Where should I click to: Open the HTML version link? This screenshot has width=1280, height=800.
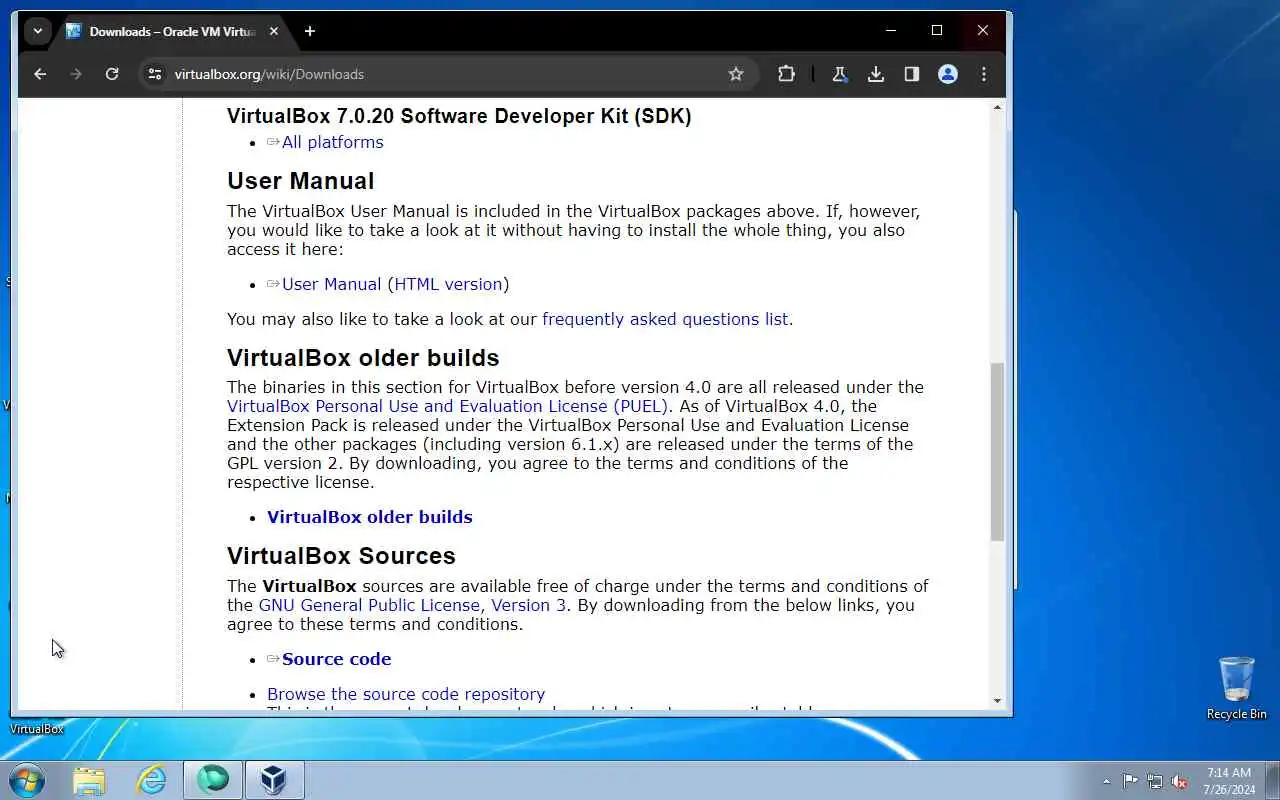[448, 284]
